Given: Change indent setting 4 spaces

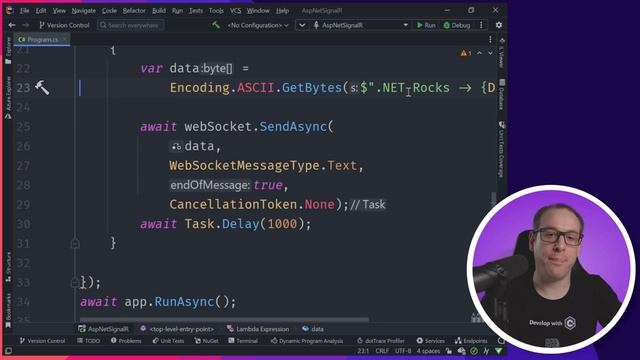Looking at the screenshot, I should tap(428, 351).
